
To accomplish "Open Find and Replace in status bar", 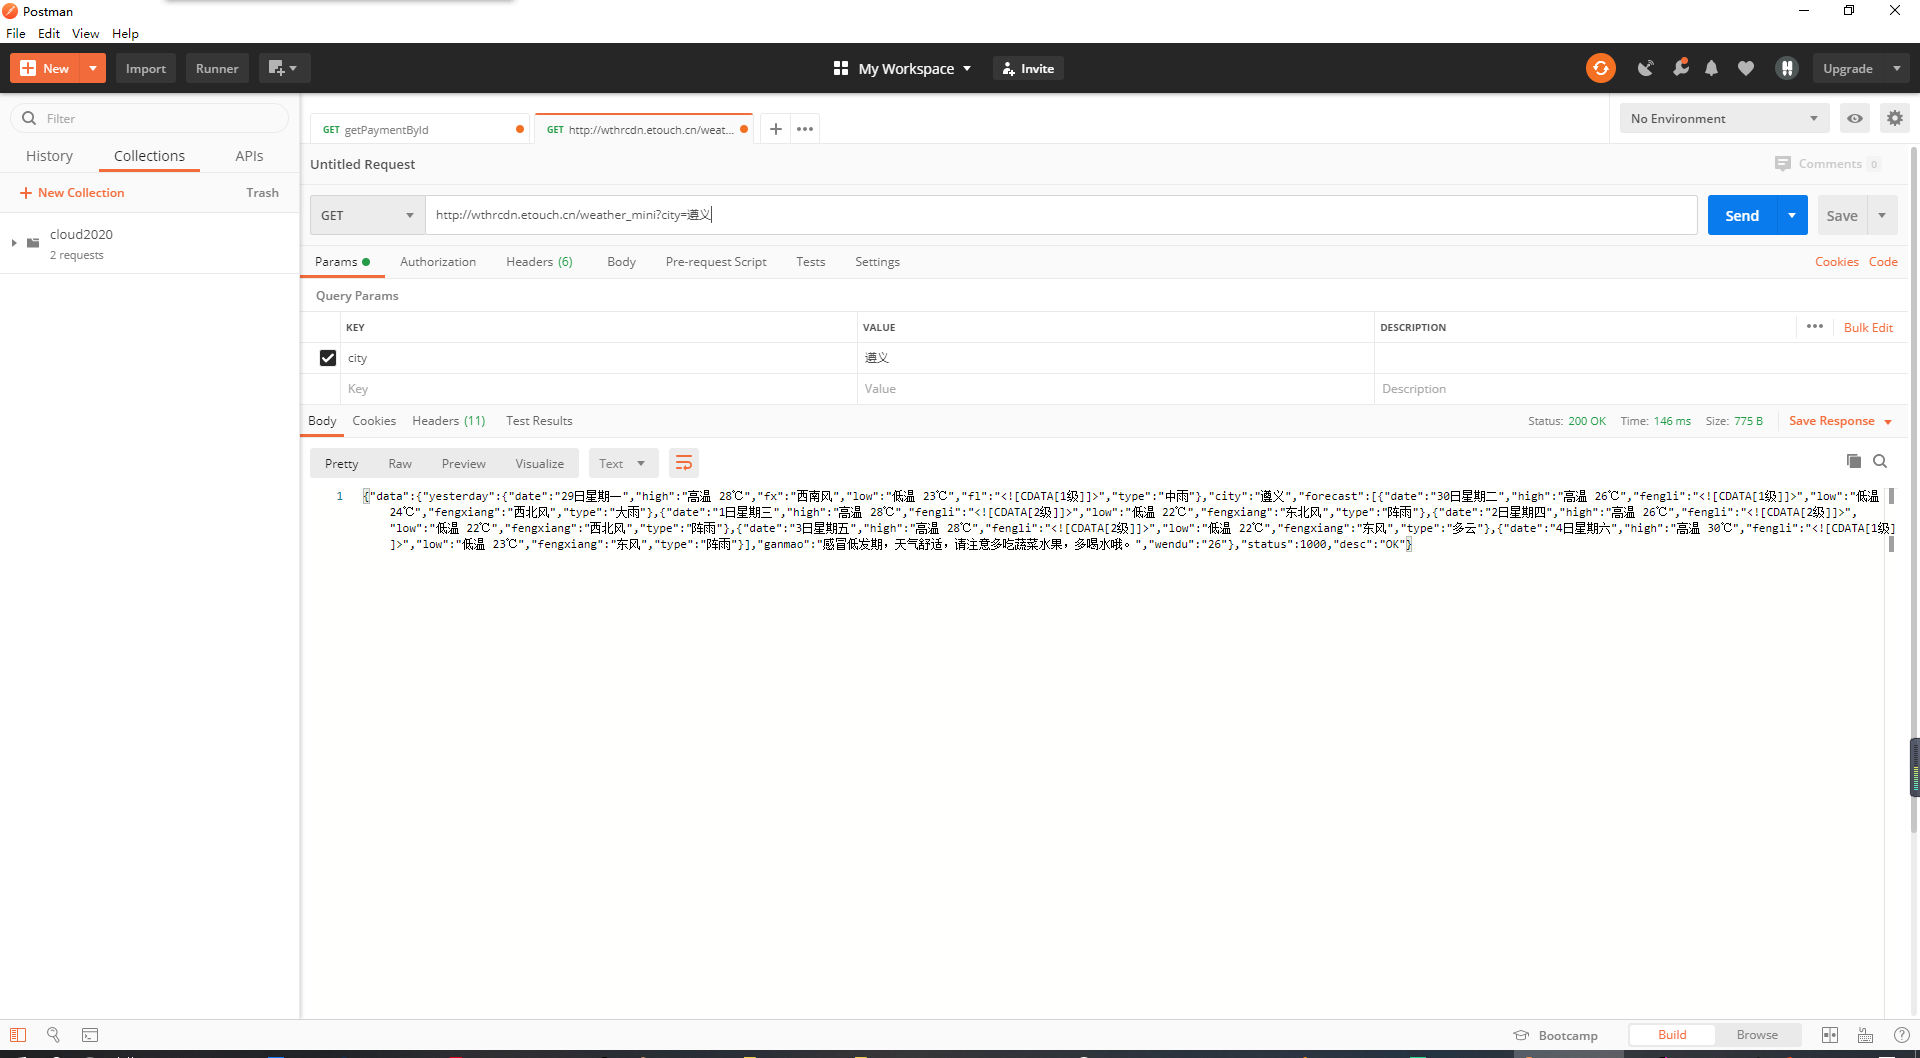I will coord(53,1035).
